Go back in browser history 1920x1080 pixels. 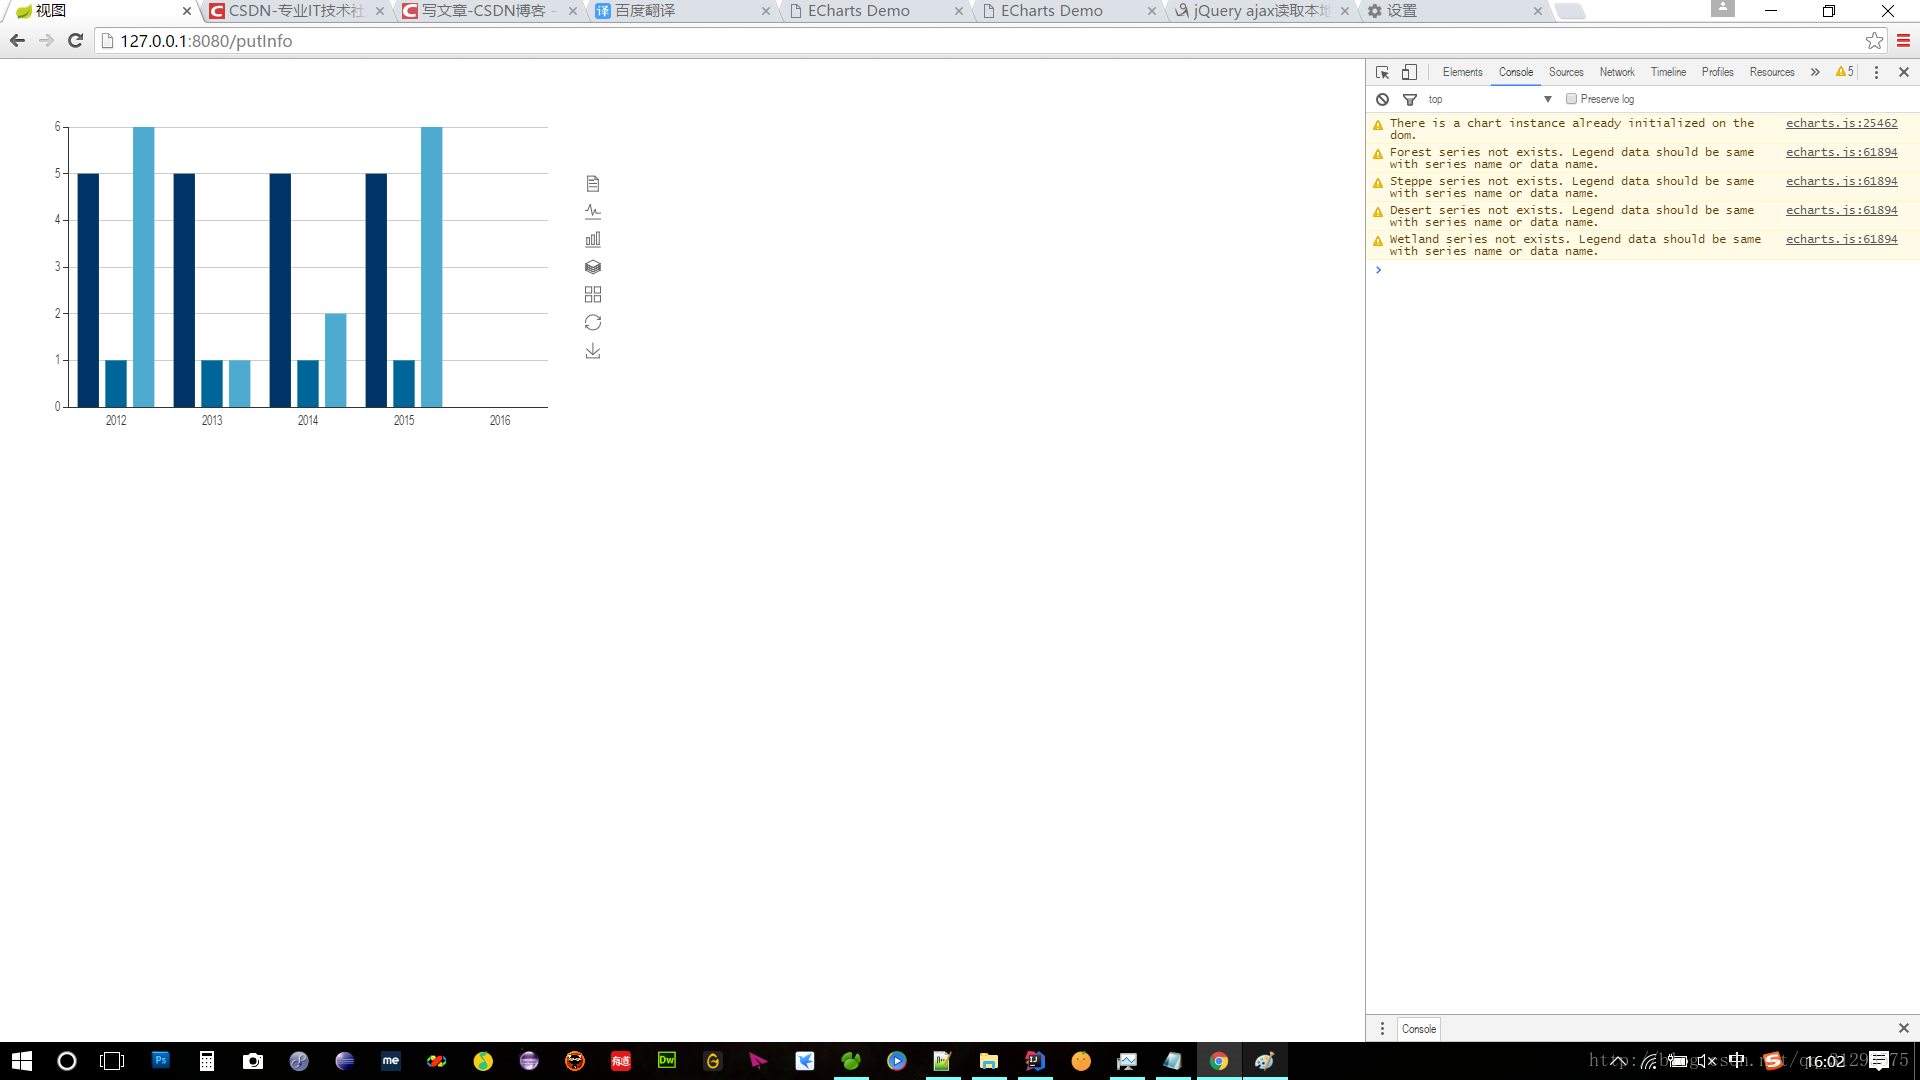(17, 41)
